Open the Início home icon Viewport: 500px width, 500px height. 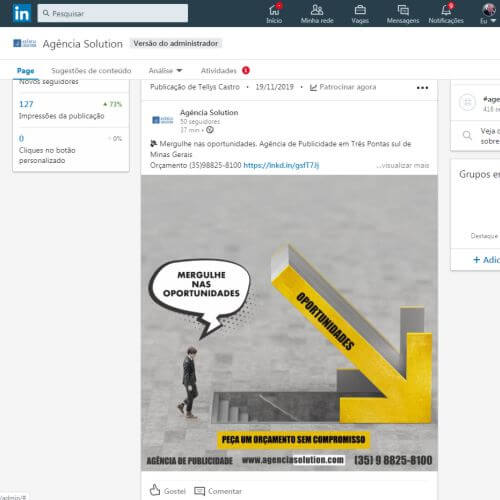pyautogui.click(x=274, y=14)
